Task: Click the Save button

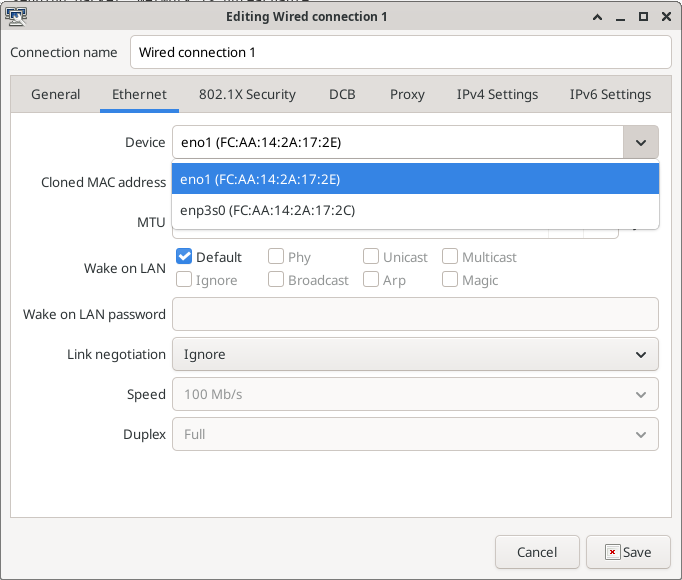Action: pyautogui.click(x=629, y=552)
